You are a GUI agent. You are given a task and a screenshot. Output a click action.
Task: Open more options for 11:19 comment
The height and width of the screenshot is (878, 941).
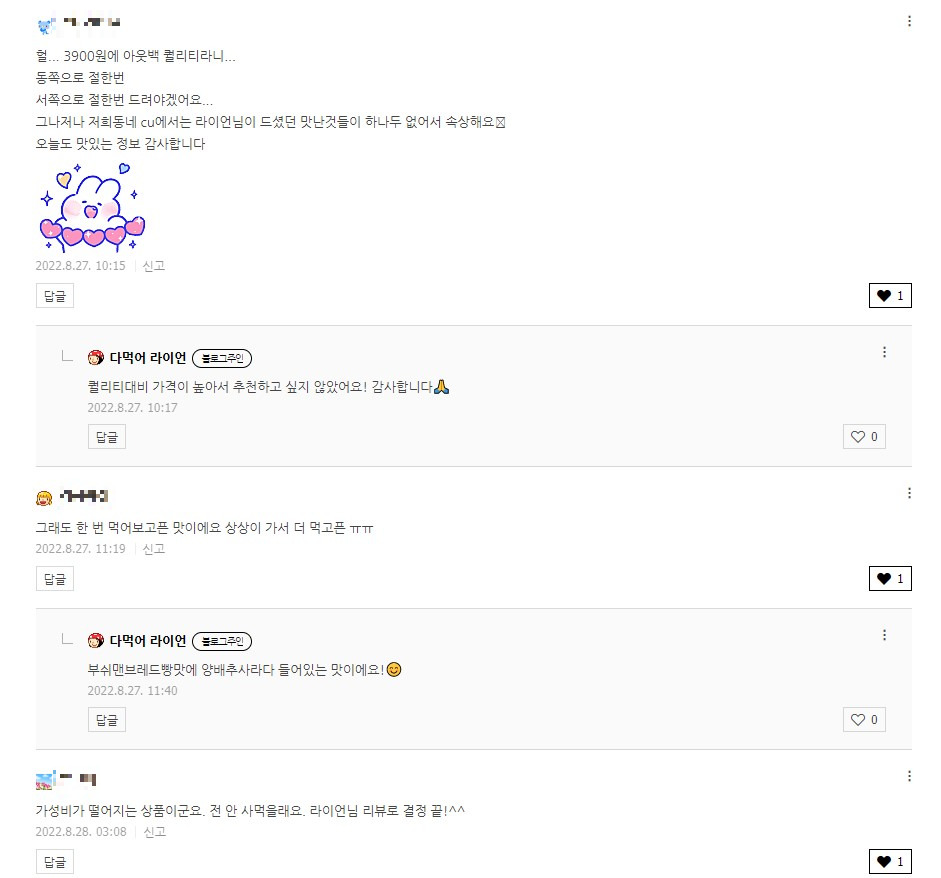pyautogui.click(x=909, y=493)
